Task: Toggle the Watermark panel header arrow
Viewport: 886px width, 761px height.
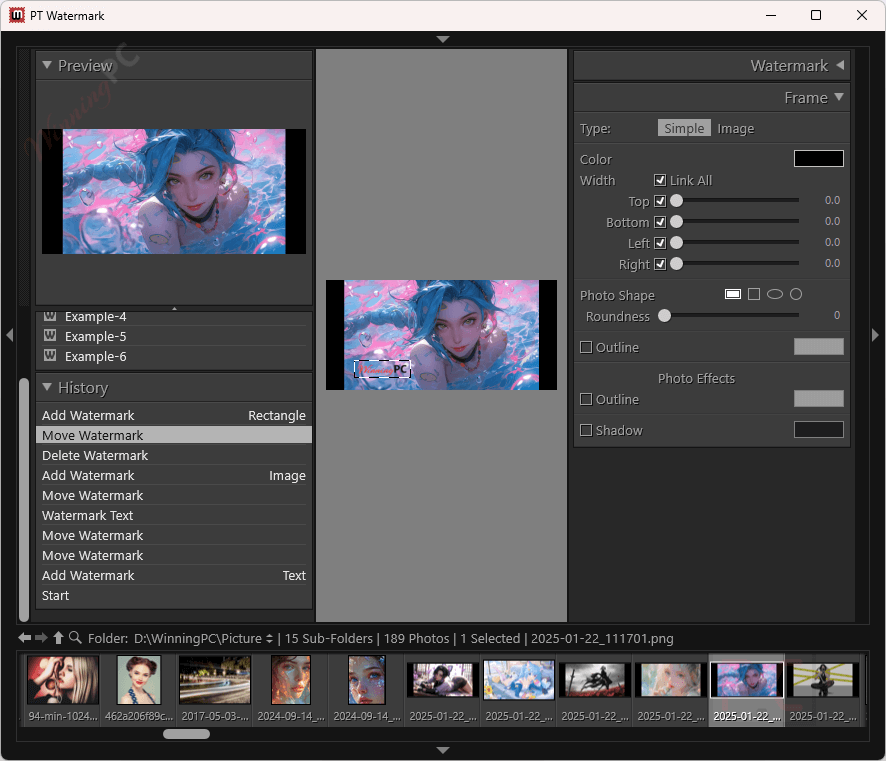Action: click(840, 65)
